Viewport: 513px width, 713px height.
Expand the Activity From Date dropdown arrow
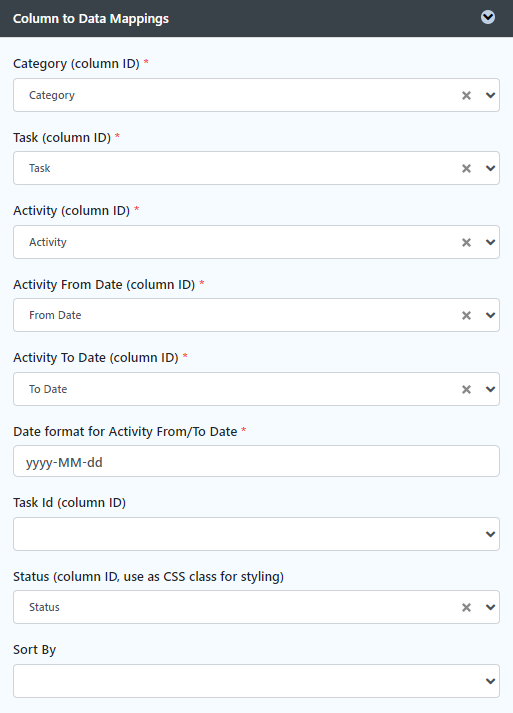(490, 316)
